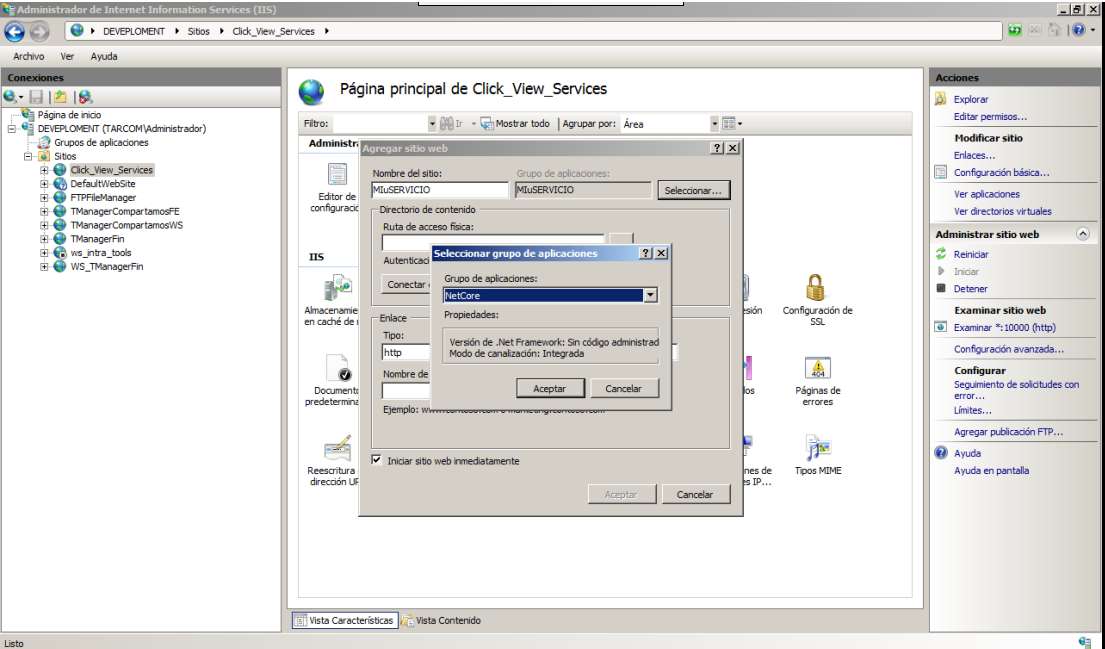Click the green refresh icon in address bar
1105x649 pixels.
tap(1015, 30)
